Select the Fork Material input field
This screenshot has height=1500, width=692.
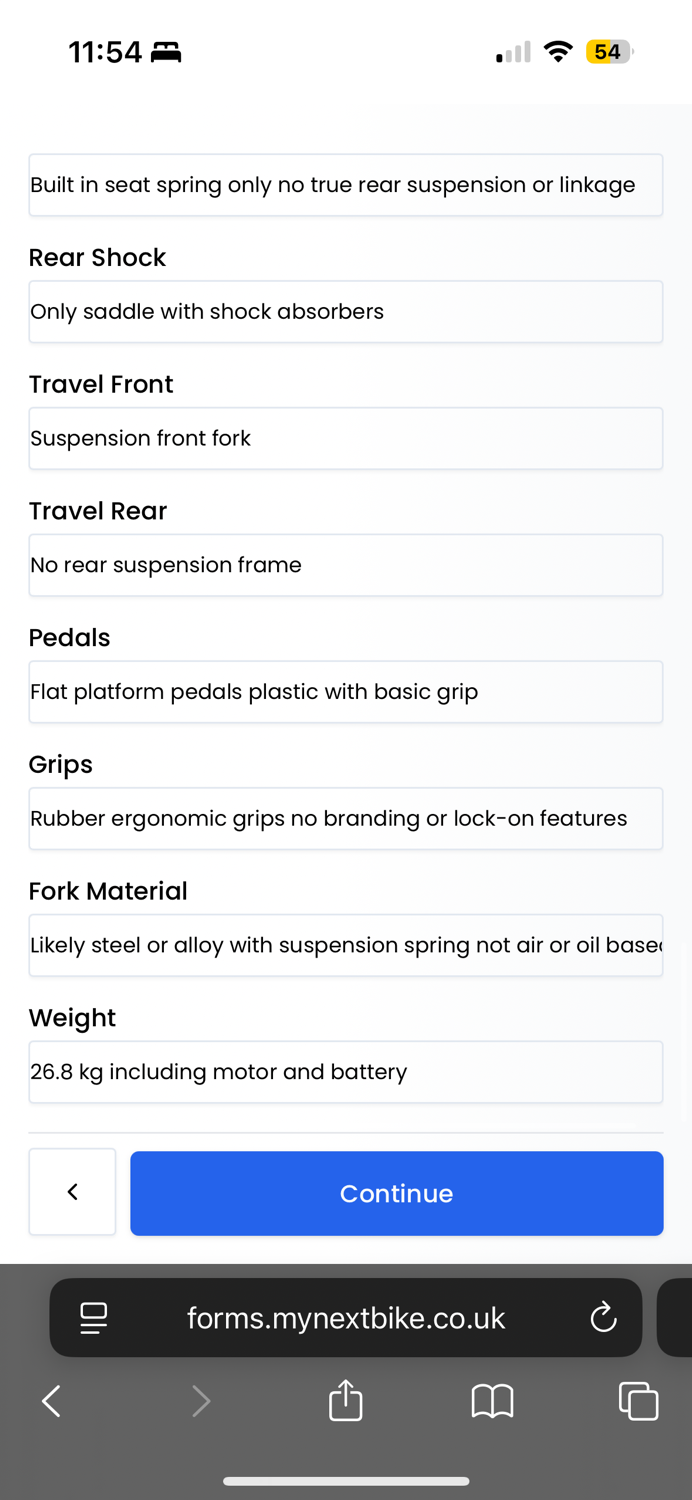[346, 945]
